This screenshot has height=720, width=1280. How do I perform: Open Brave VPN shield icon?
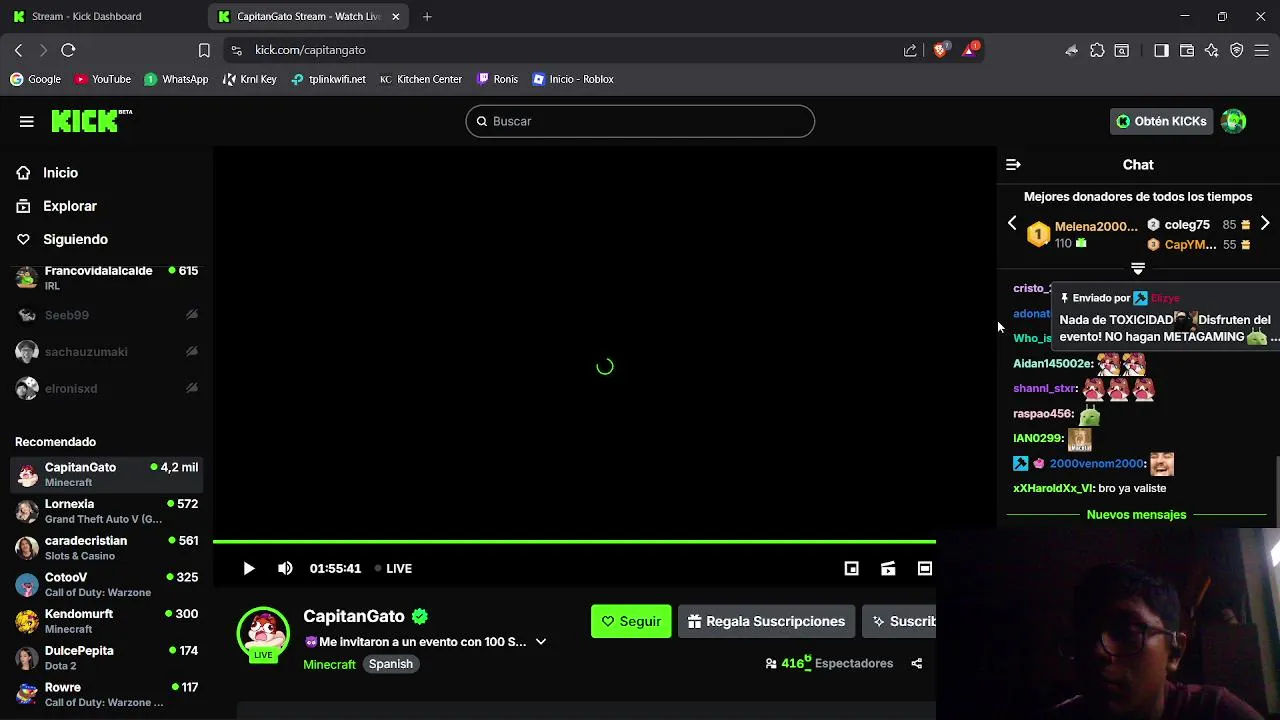[x=1237, y=50]
